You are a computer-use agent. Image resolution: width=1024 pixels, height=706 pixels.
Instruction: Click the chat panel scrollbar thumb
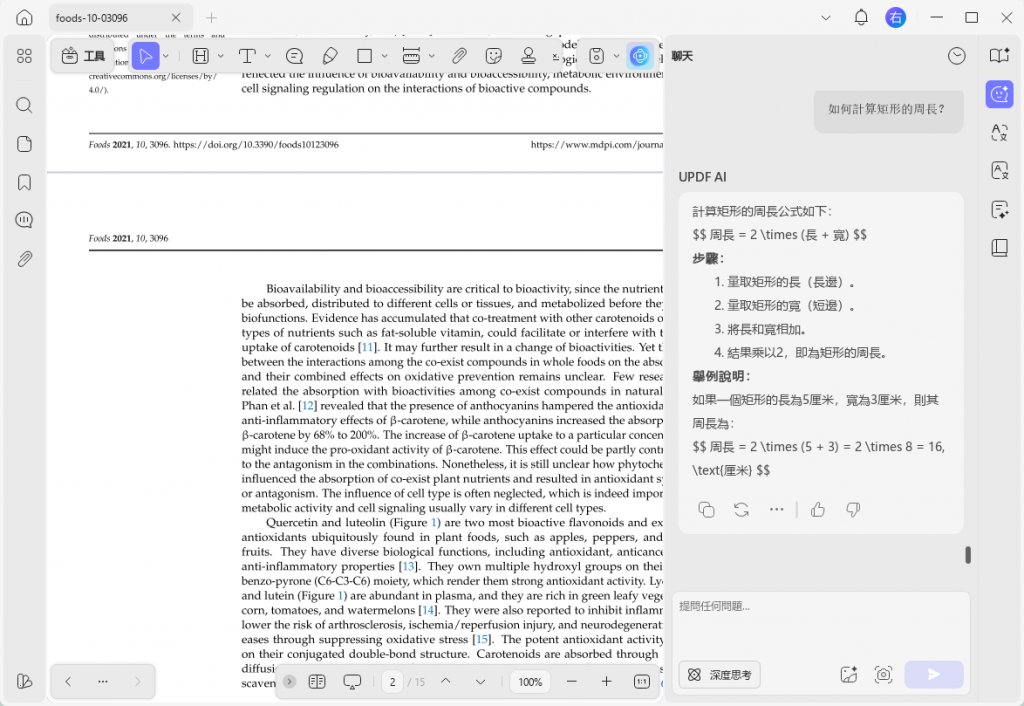pyautogui.click(x=968, y=554)
